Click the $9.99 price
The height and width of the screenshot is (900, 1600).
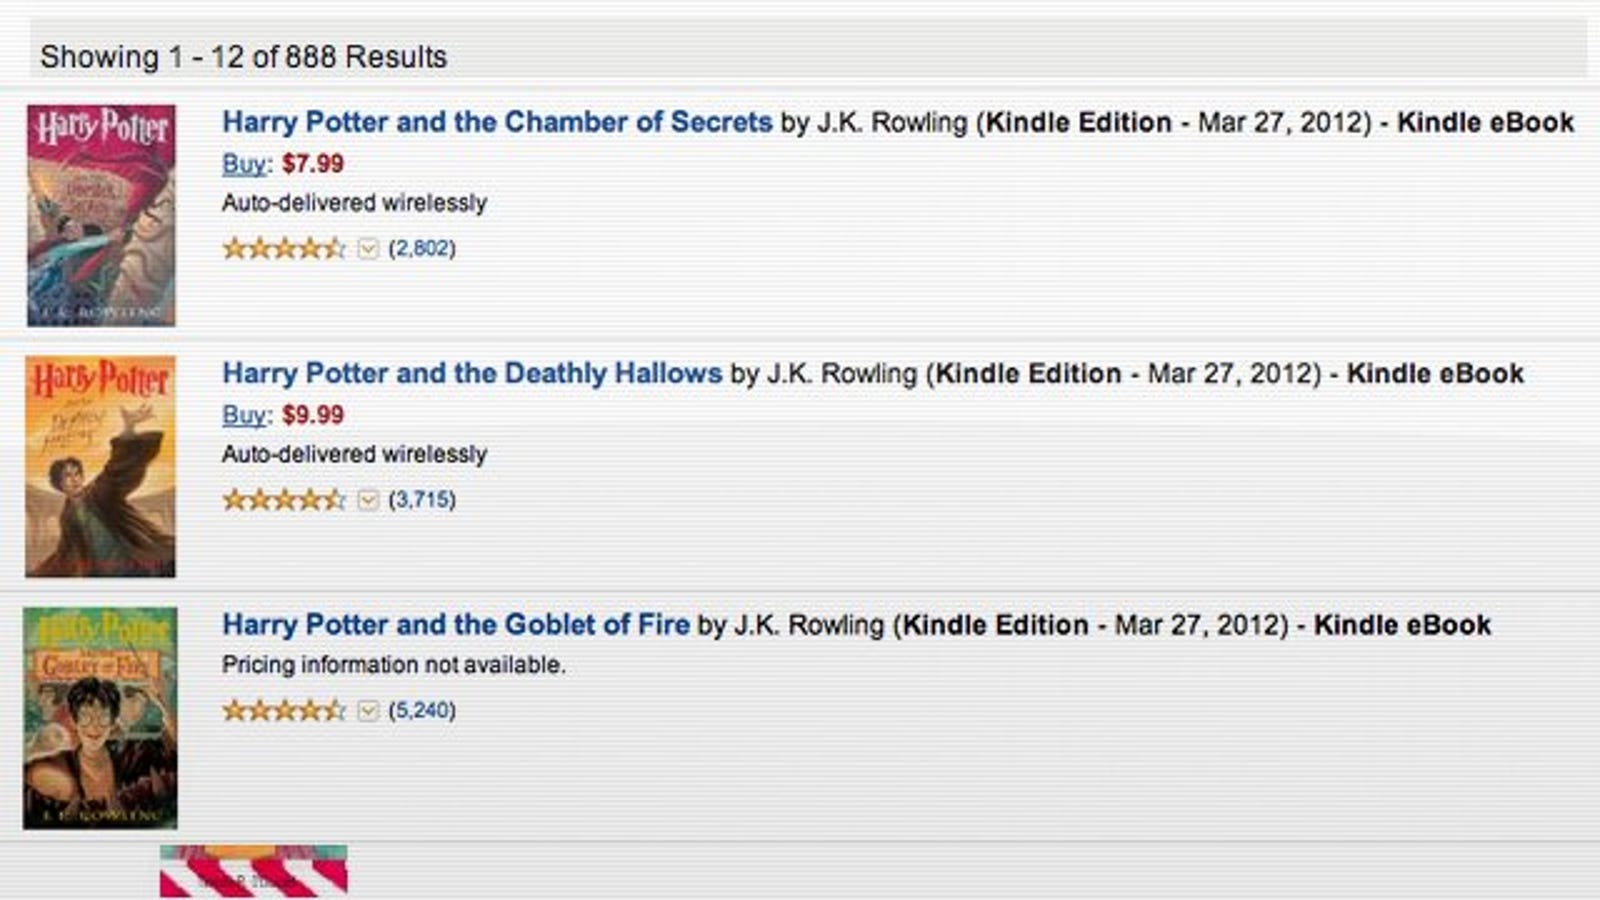(313, 414)
